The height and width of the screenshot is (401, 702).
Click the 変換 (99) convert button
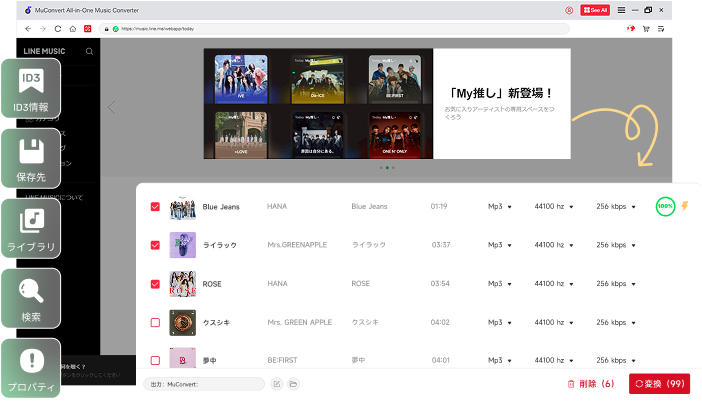659,384
